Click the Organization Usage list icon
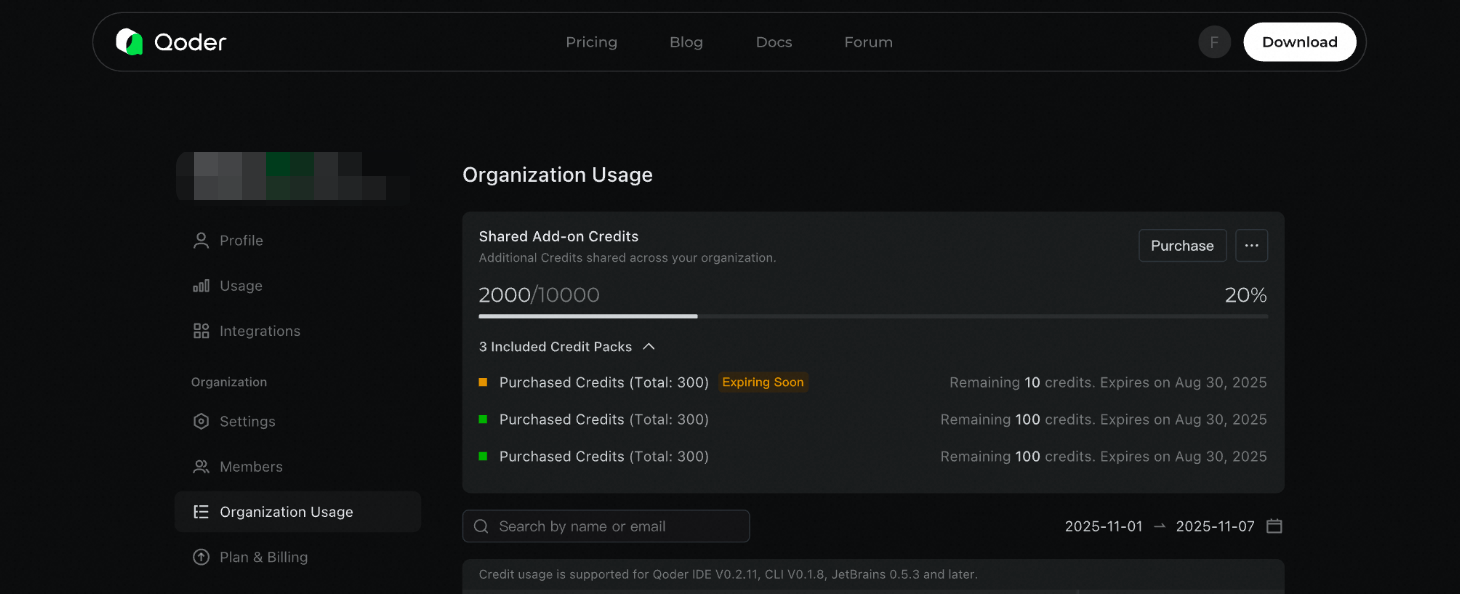This screenshot has height=594, width=1460. [201, 512]
